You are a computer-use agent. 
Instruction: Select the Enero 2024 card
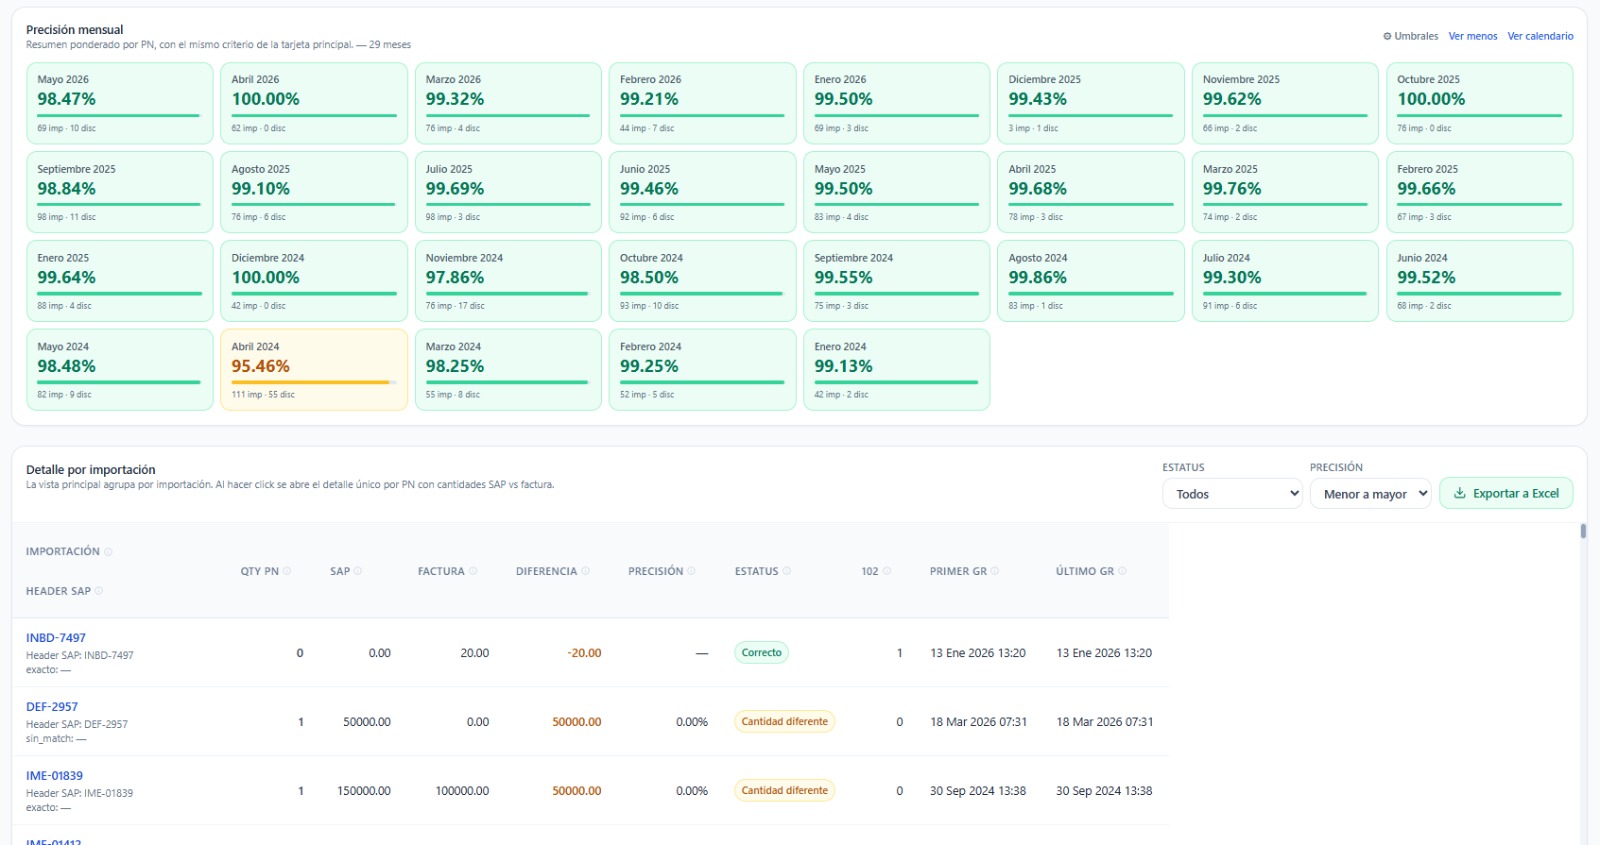pos(897,370)
